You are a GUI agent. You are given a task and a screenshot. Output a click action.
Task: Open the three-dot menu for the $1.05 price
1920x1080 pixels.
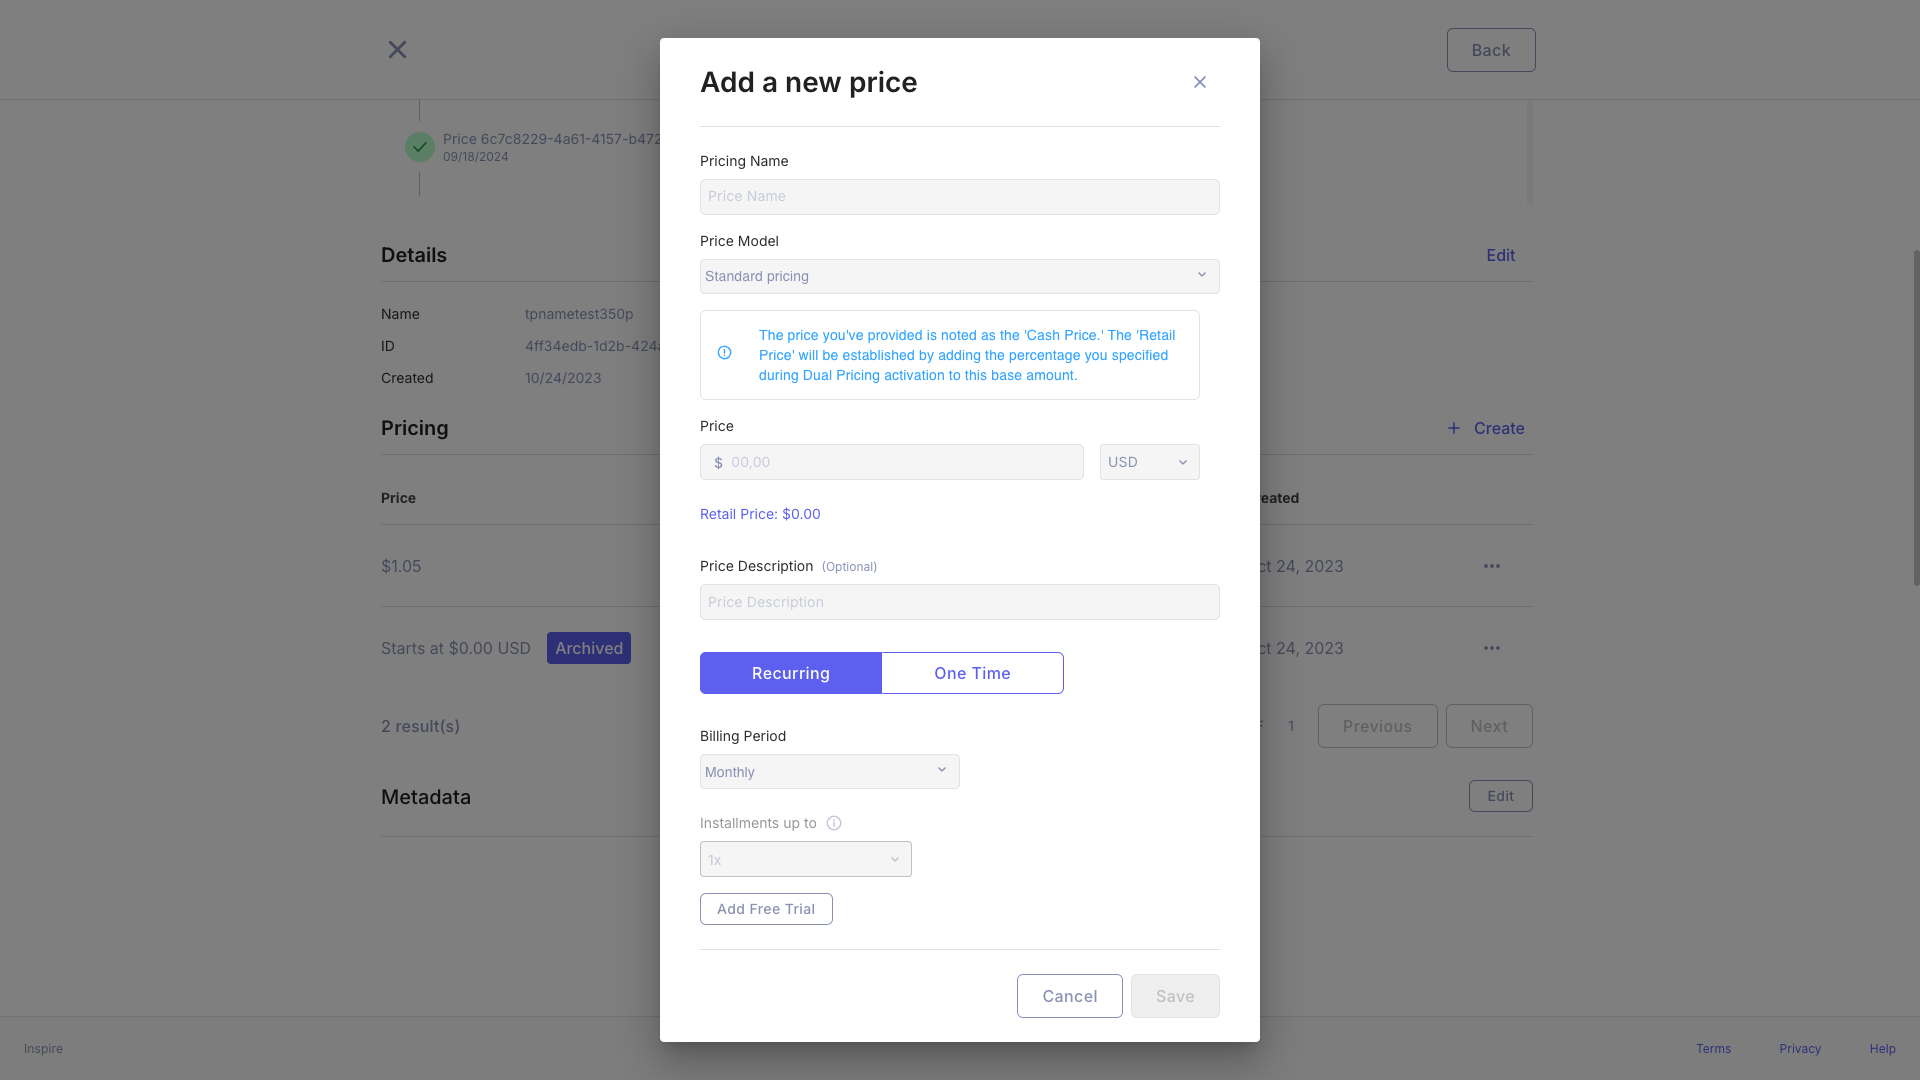coord(1492,566)
